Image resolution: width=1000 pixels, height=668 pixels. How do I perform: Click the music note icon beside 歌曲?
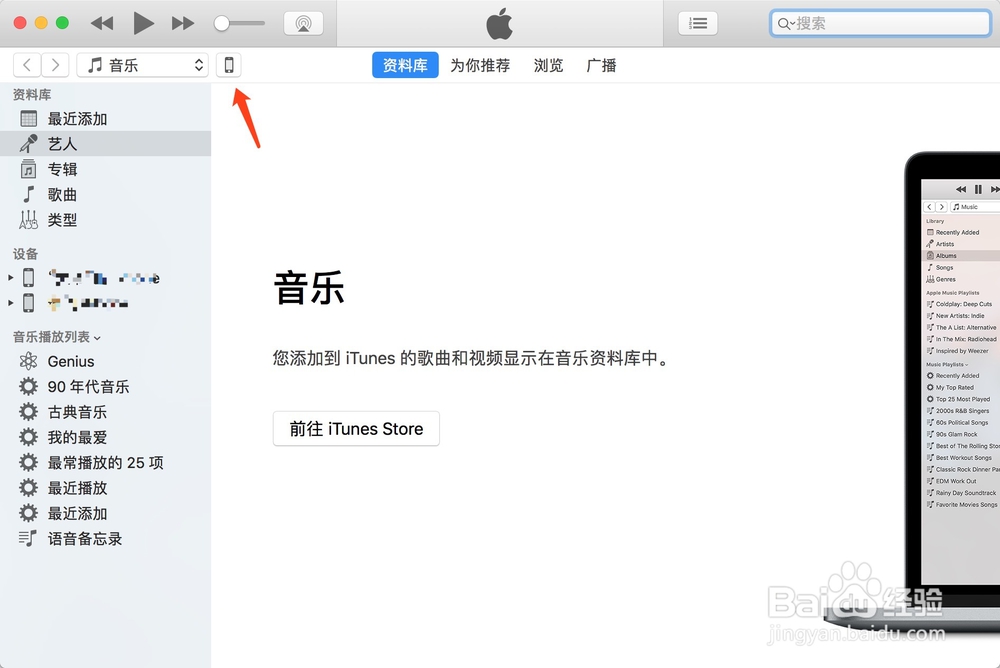pos(29,194)
